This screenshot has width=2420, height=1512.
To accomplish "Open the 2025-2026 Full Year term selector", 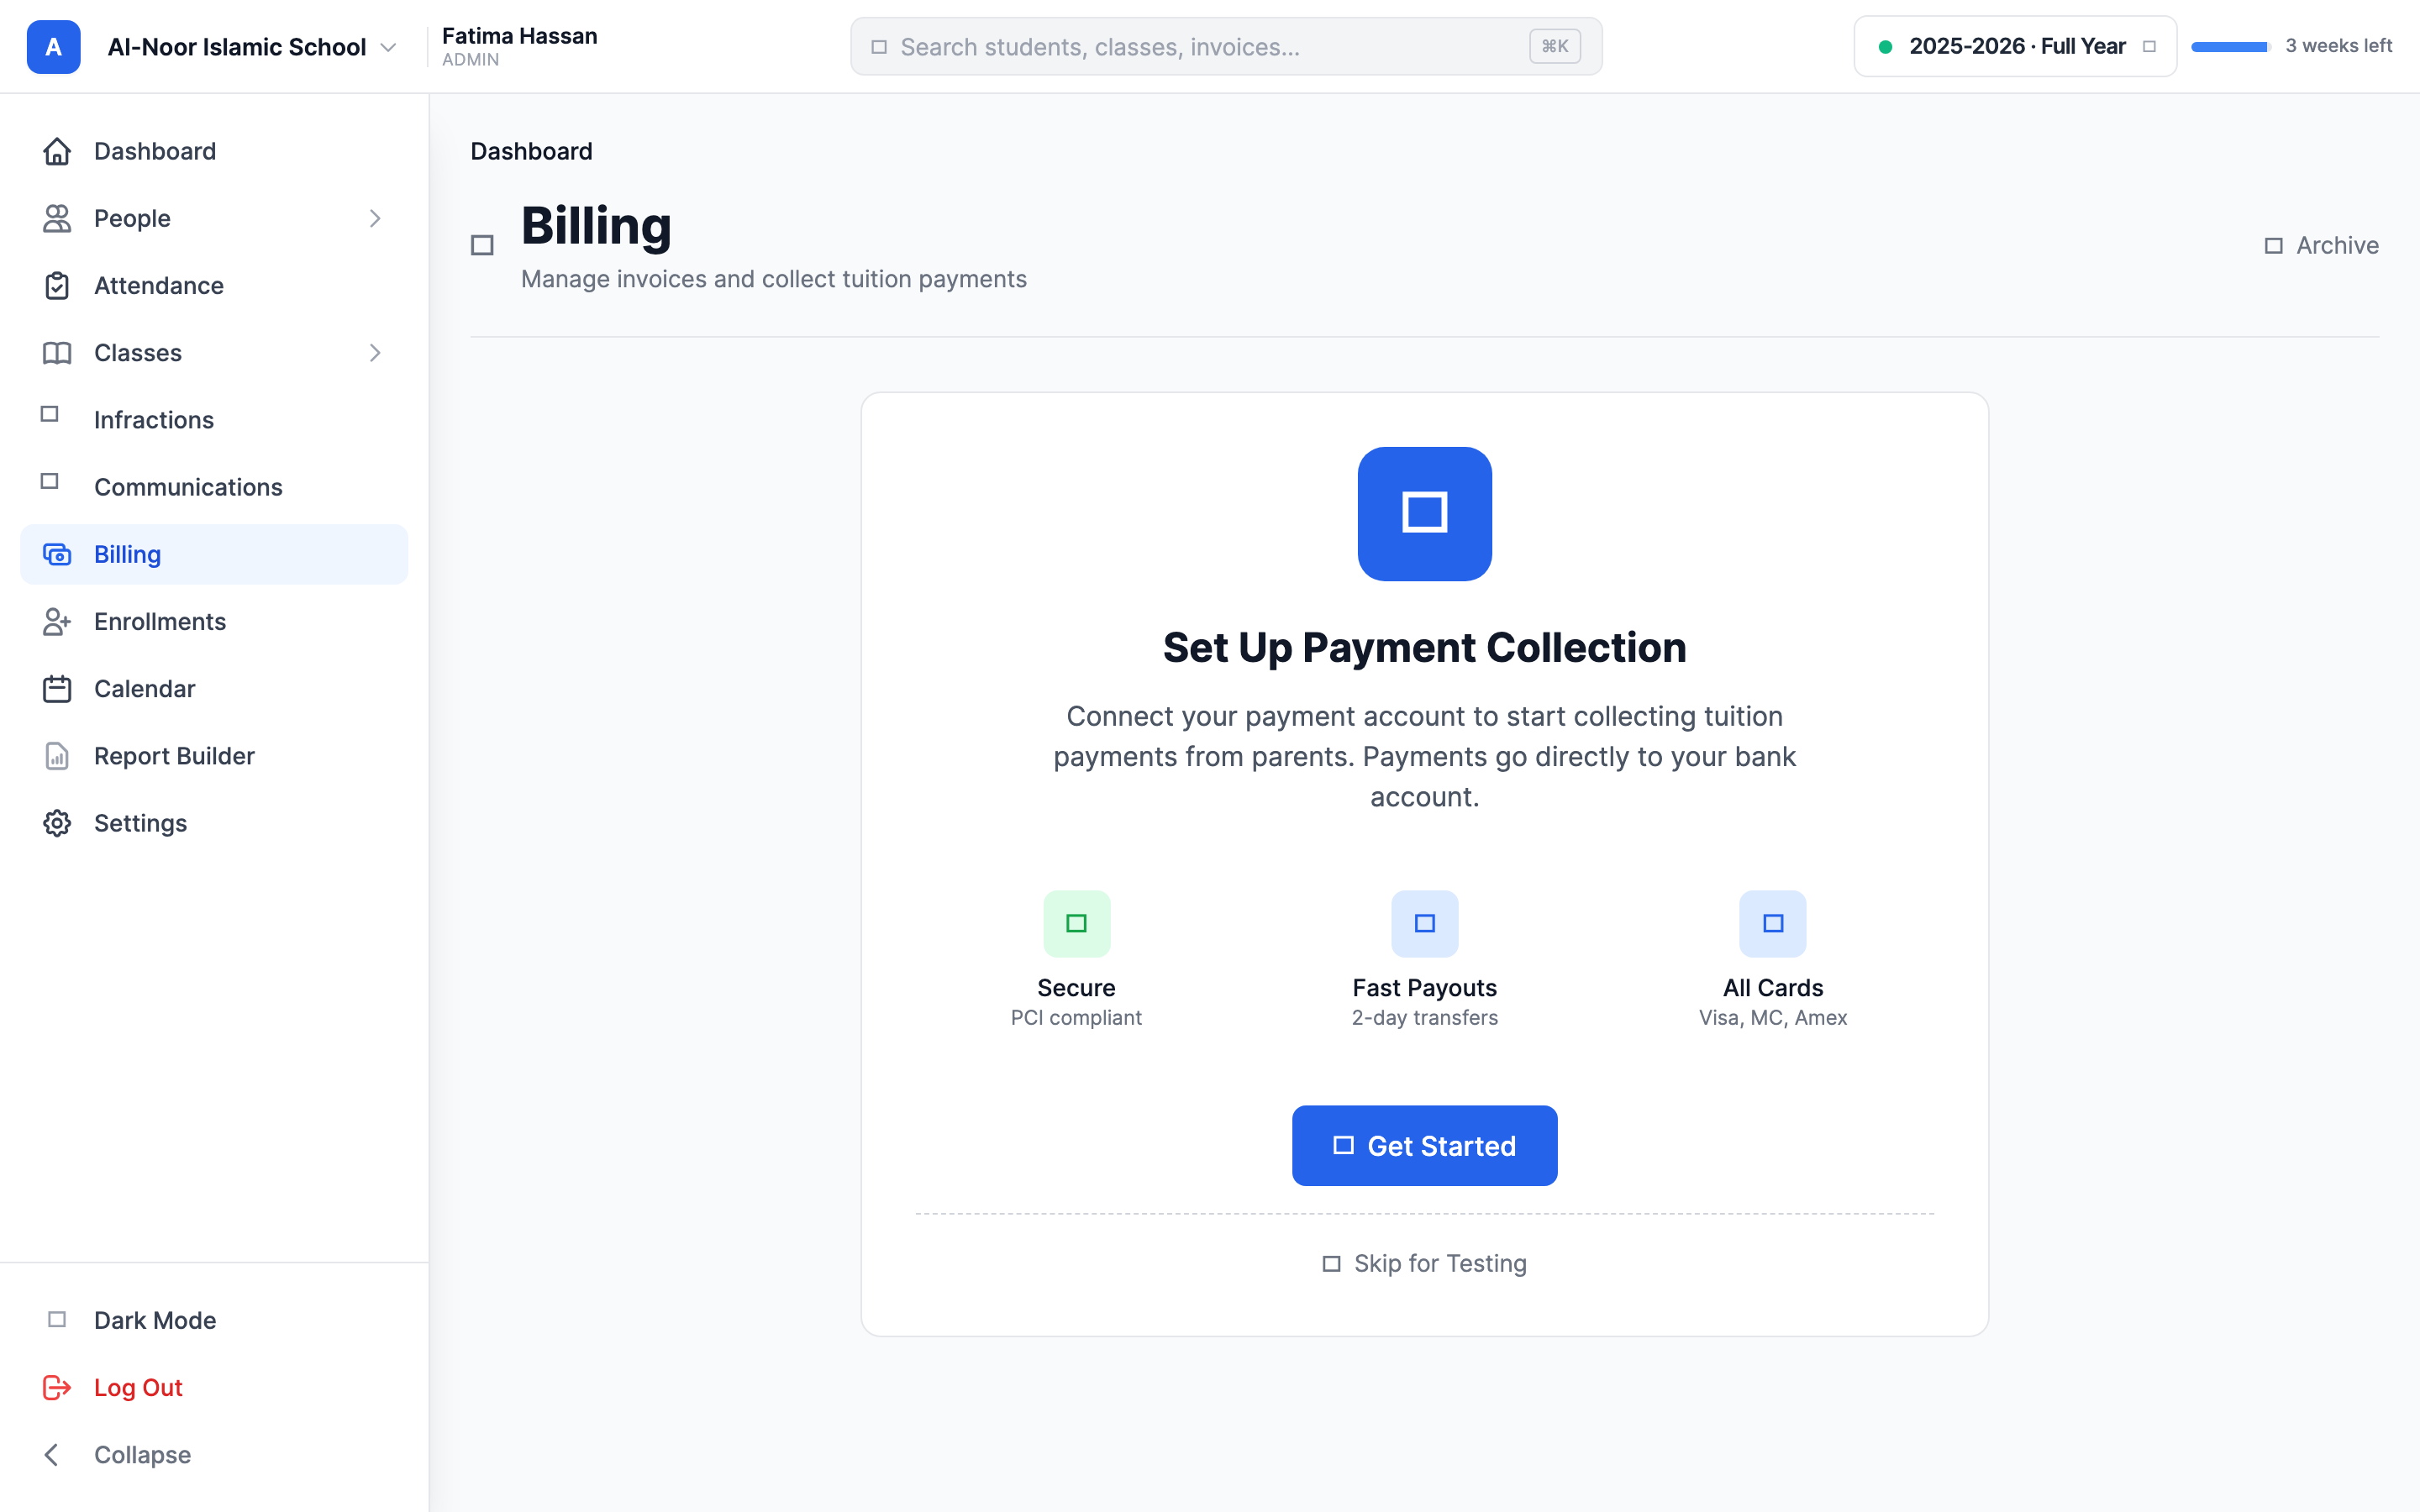I will coord(2015,46).
